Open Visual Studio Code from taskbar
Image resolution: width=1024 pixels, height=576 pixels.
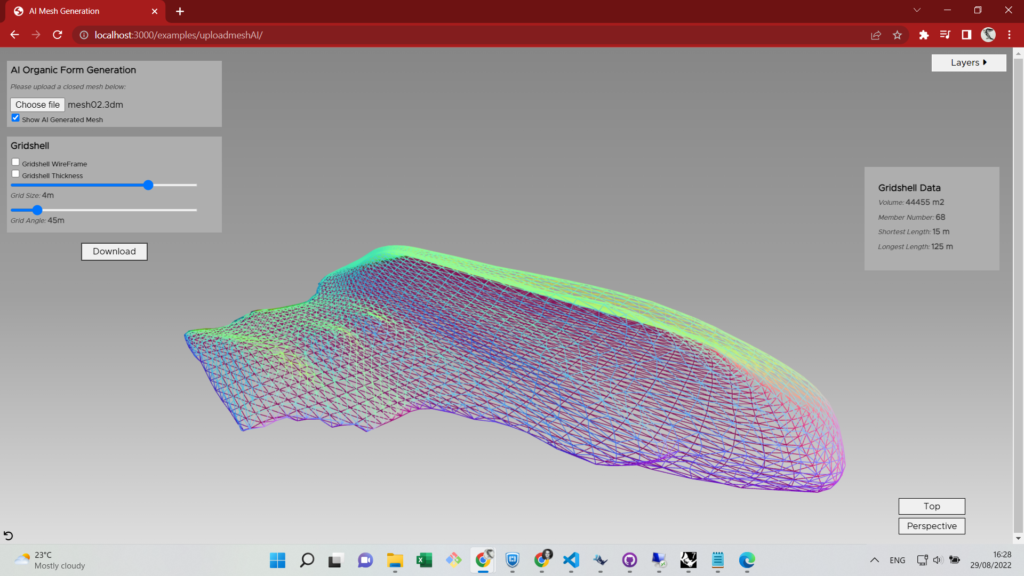coord(571,560)
